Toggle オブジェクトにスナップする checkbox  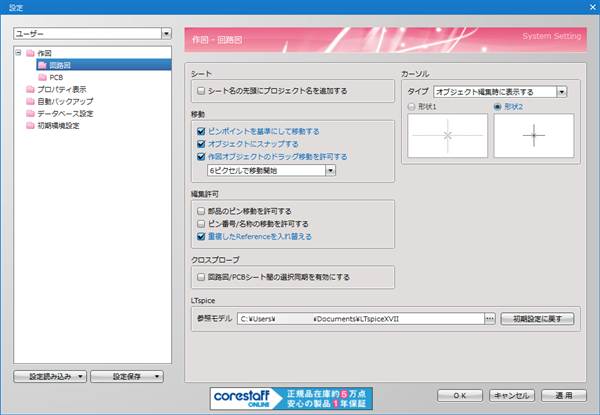pos(201,144)
